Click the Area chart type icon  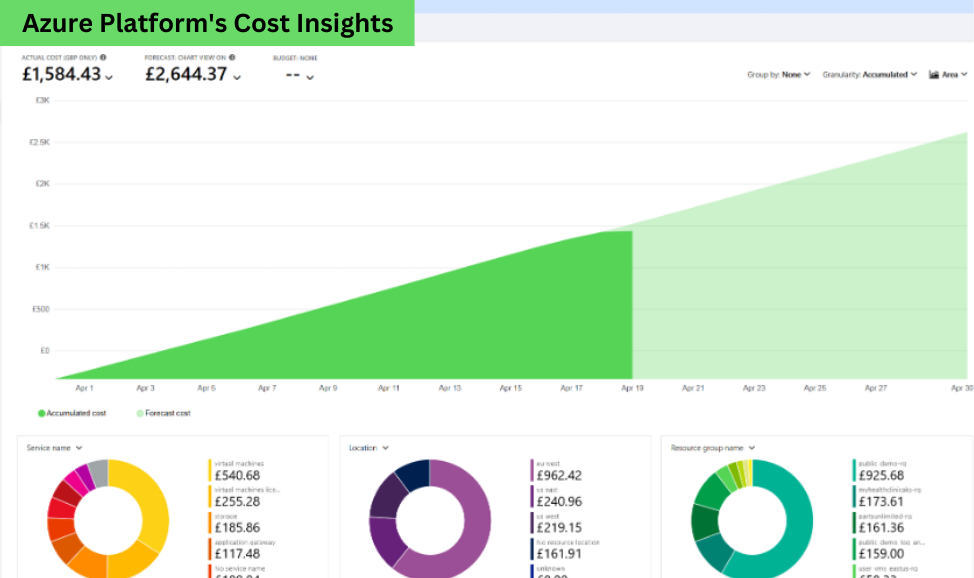(934, 74)
